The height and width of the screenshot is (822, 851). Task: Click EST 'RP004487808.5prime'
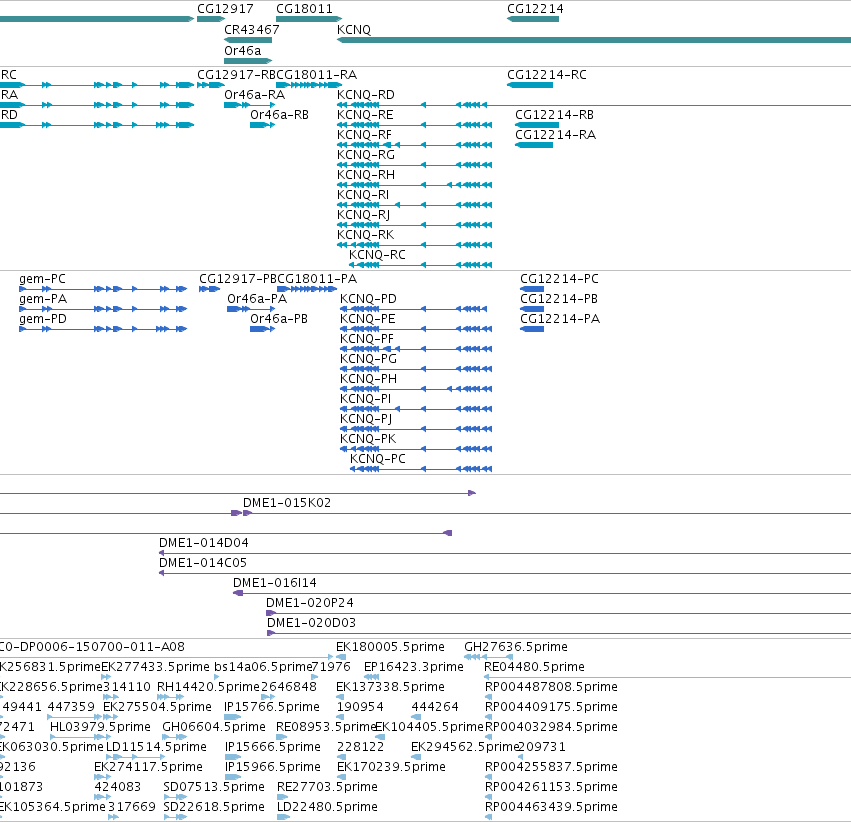[551, 687]
